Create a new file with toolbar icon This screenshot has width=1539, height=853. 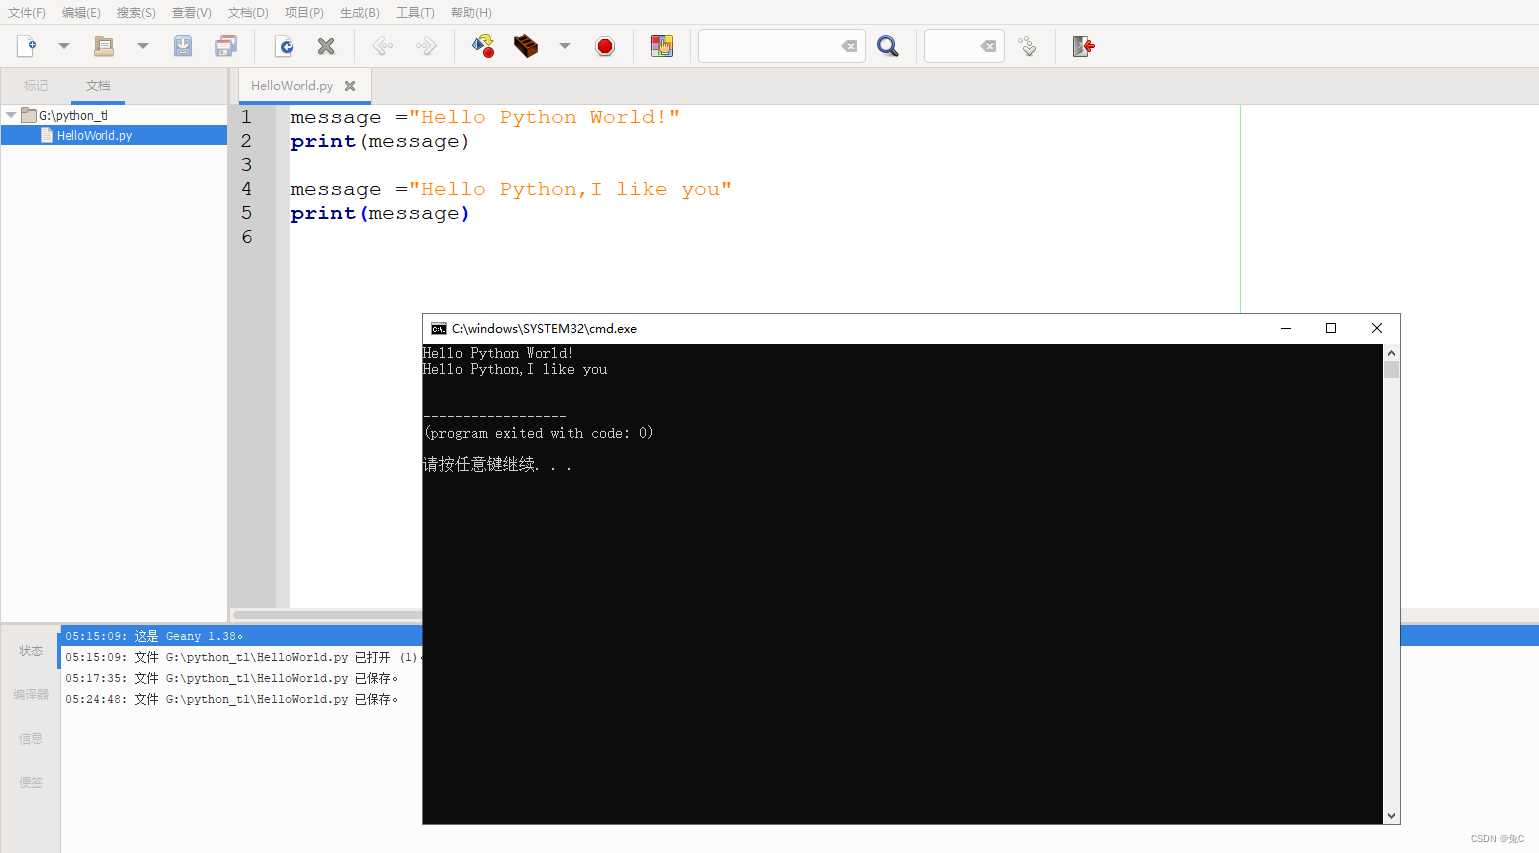click(x=27, y=46)
